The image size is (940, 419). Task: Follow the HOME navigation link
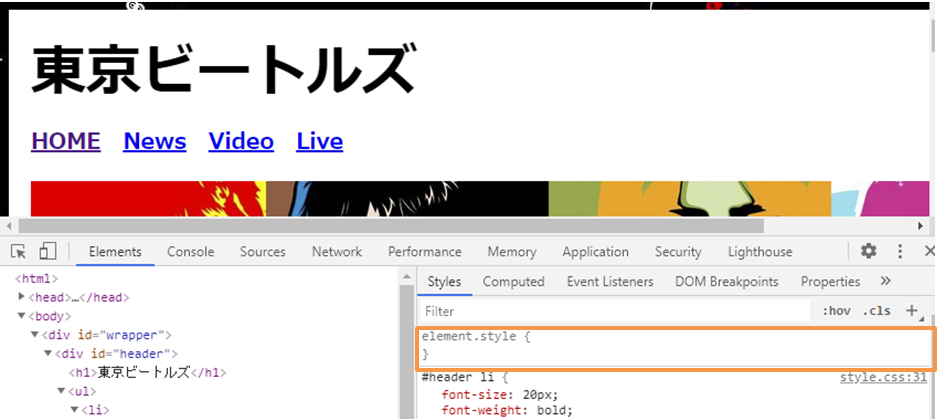tap(66, 141)
